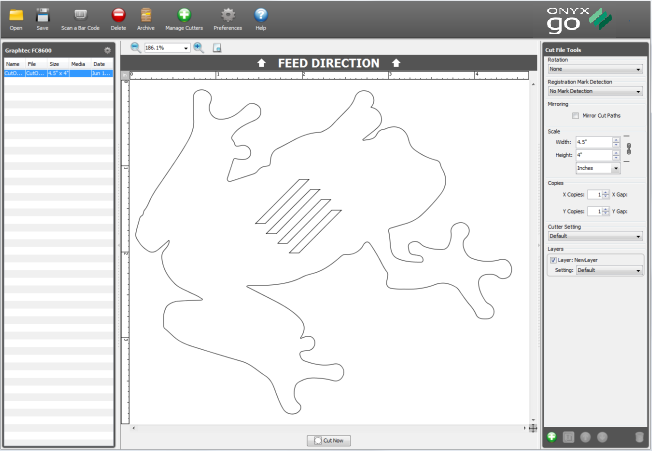
Task: Sort the job list by Name column
Action: click(13, 63)
